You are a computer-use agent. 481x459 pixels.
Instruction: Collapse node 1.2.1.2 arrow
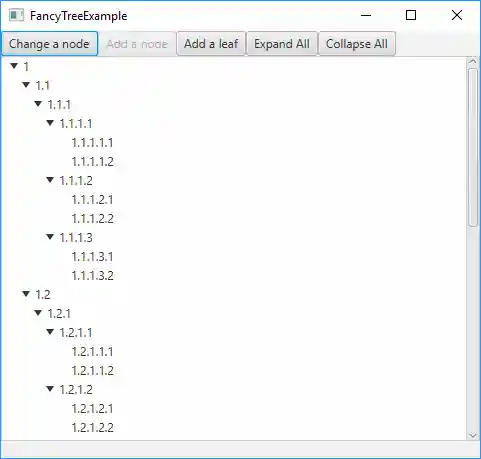50,389
